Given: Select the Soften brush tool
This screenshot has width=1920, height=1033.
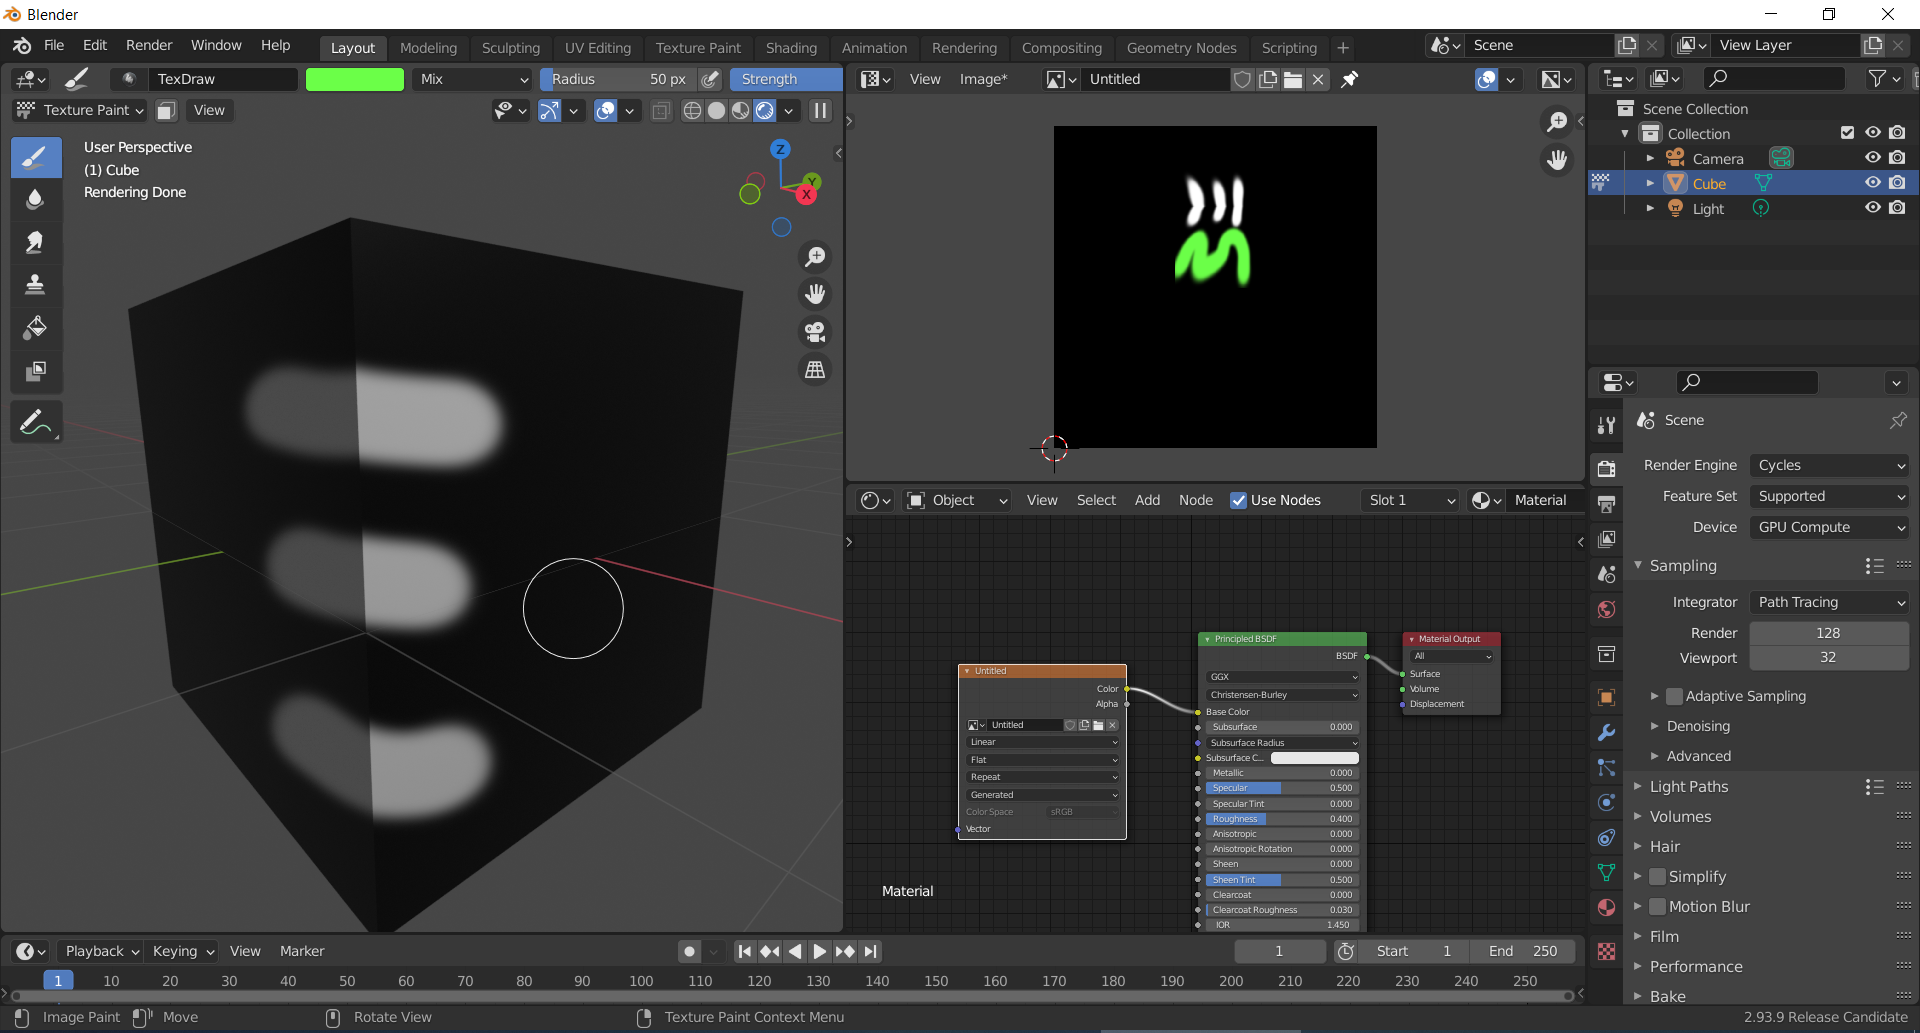Looking at the screenshot, I should click(35, 199).
